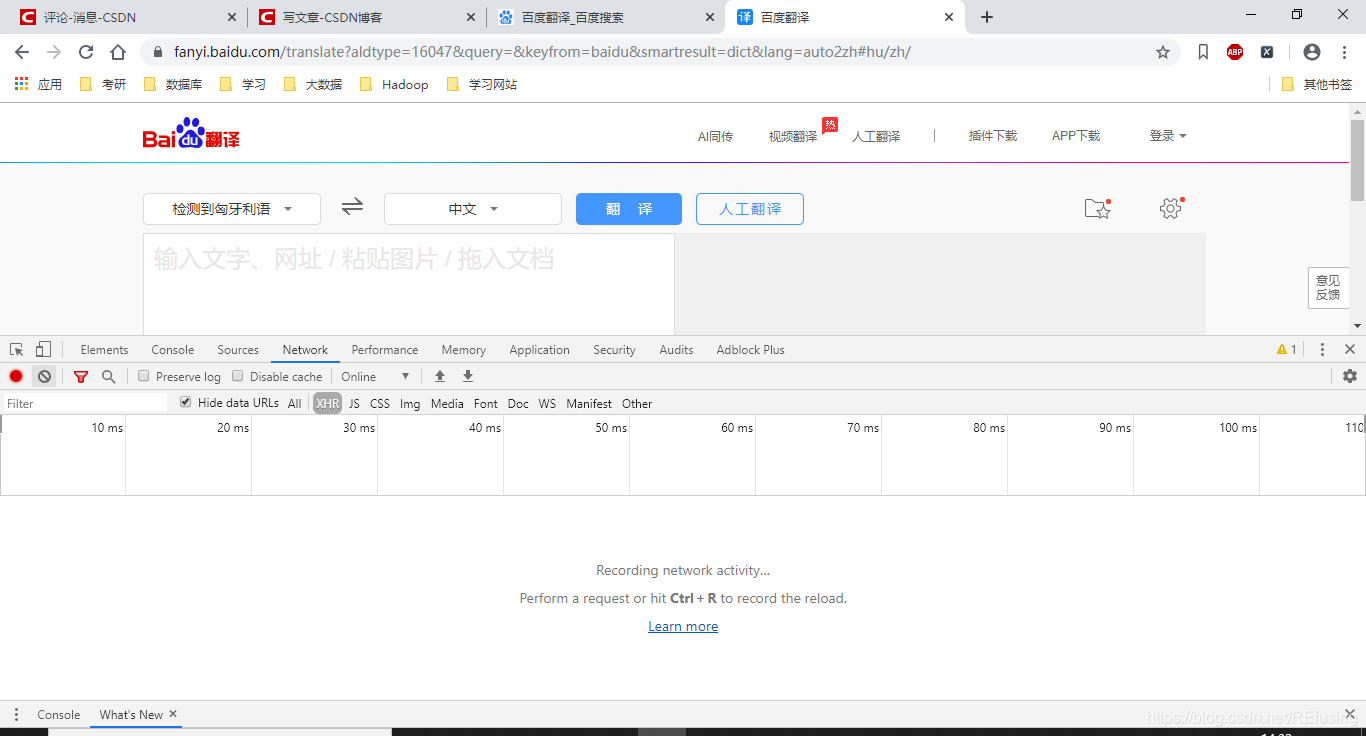Screen dimensions: 1366x736
Task: Open the 考研 bookmarks folder
Action: pyautogui.click(x=103, y=84)
